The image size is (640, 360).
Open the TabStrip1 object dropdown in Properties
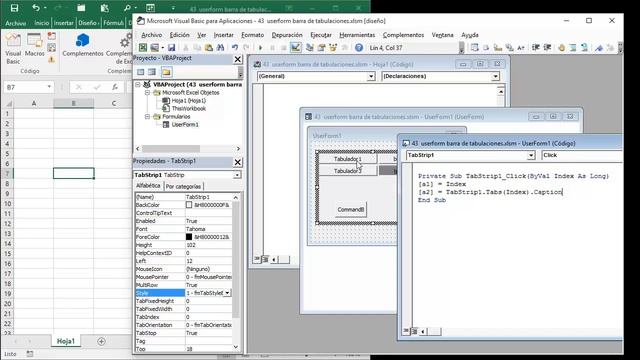[237, 175]
